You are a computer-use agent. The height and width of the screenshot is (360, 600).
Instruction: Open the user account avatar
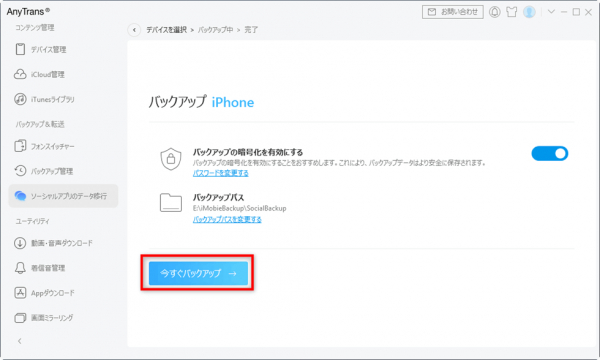(529, 12)
